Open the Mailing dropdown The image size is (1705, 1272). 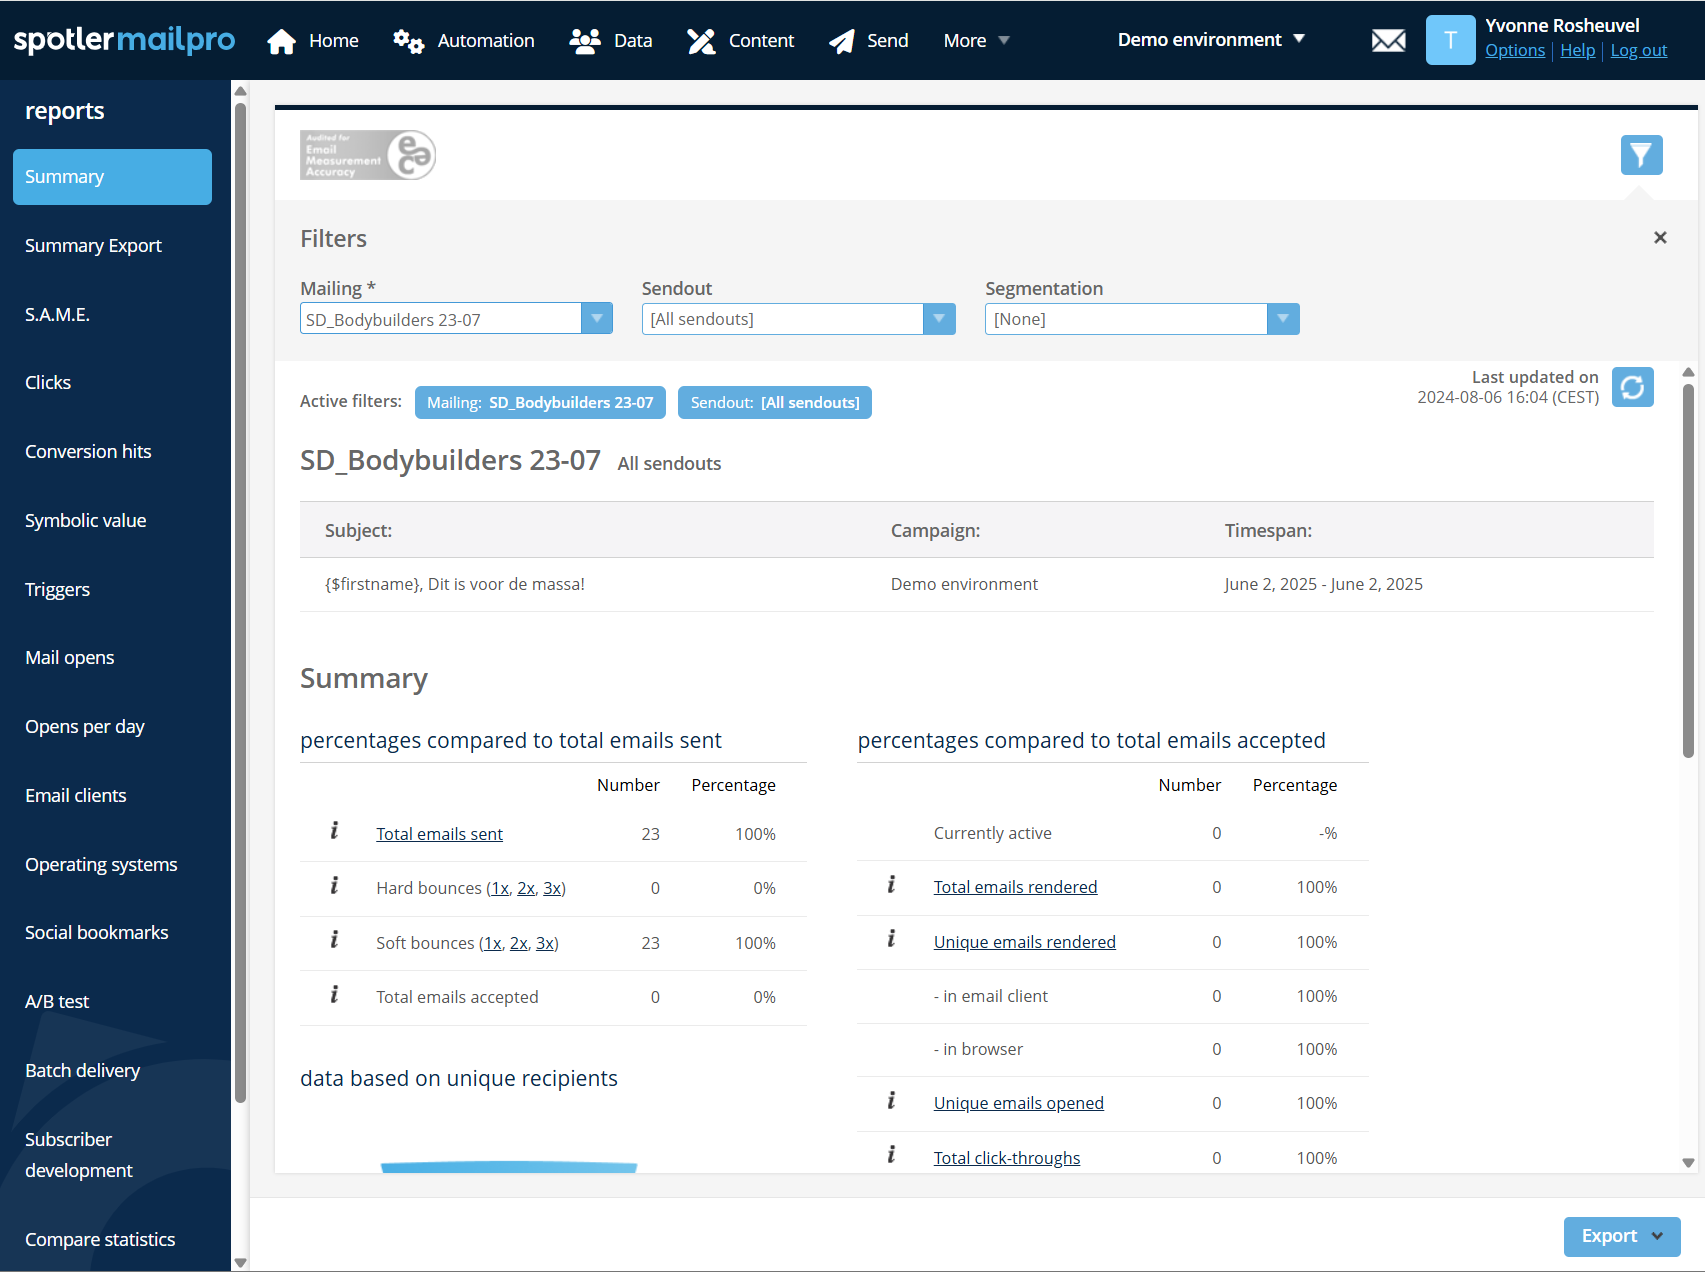pyautogui.click(x=456, y=319)
